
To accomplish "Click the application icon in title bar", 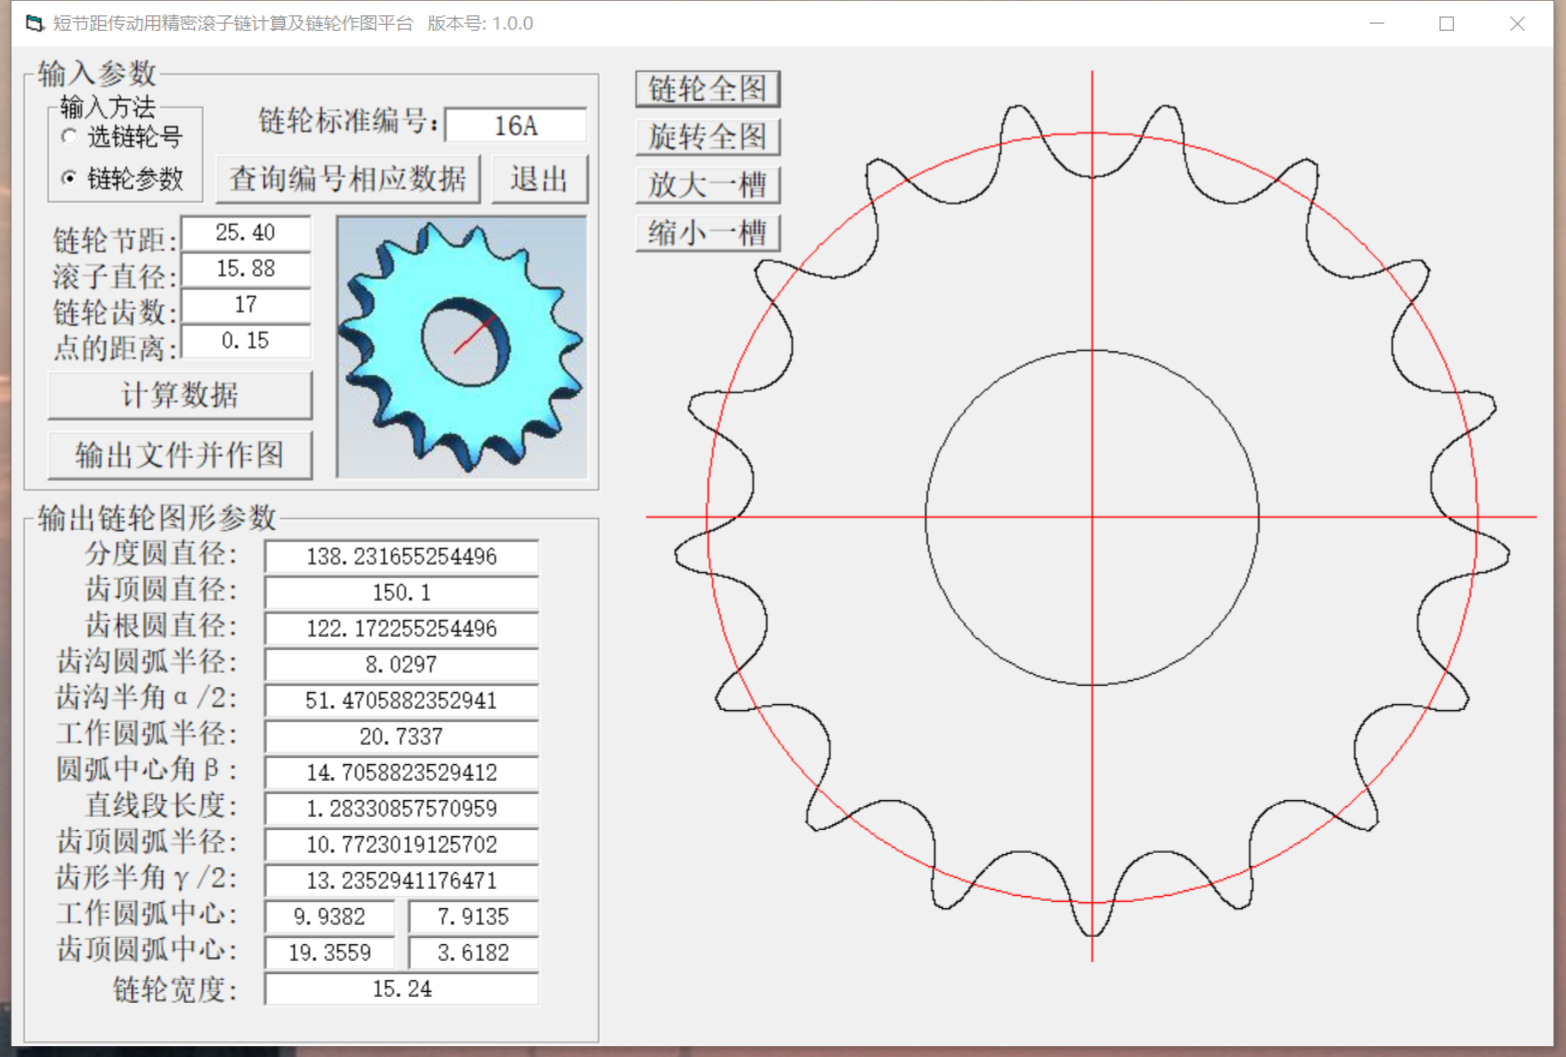I will [34, 23].
